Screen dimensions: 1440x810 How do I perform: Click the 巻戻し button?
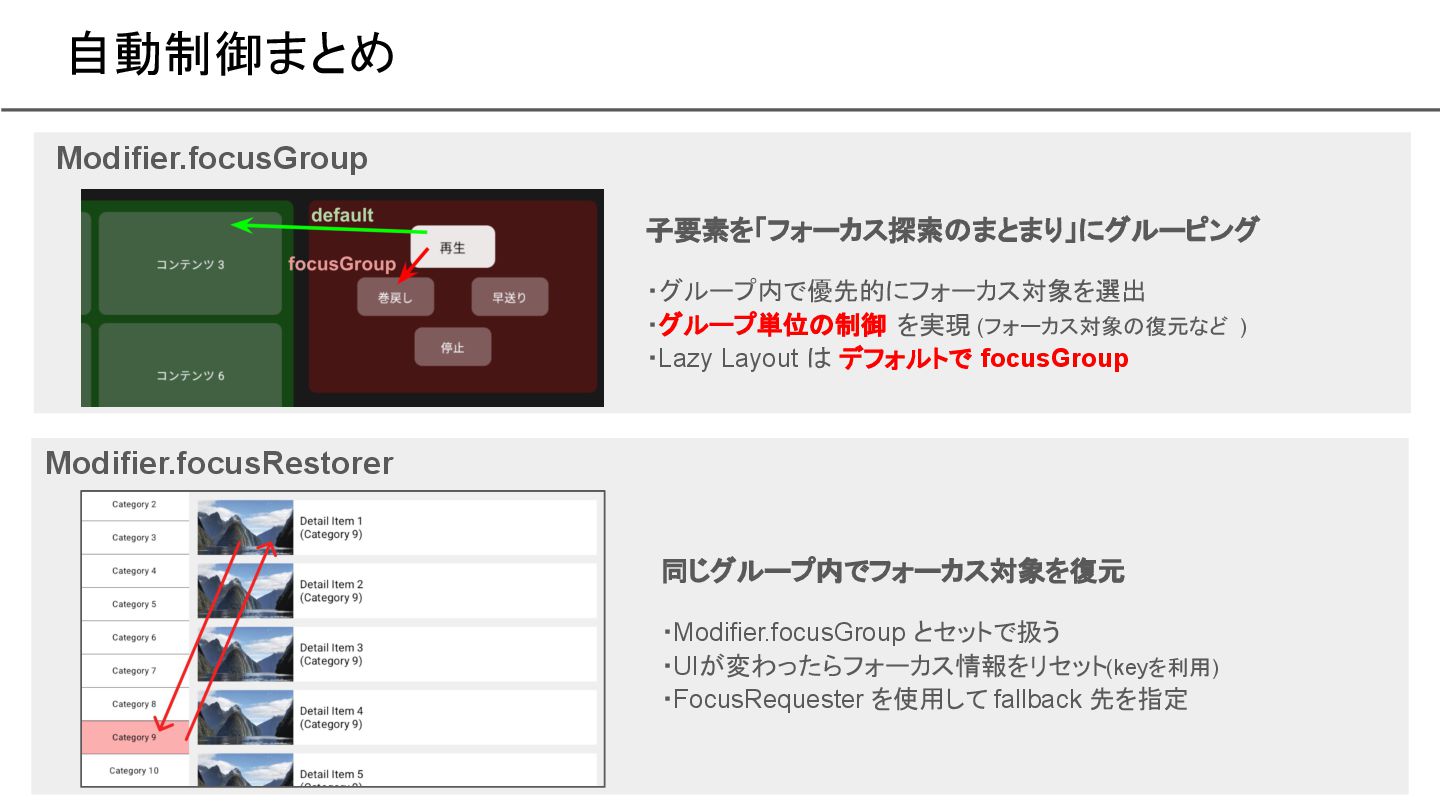pos(396,297)
